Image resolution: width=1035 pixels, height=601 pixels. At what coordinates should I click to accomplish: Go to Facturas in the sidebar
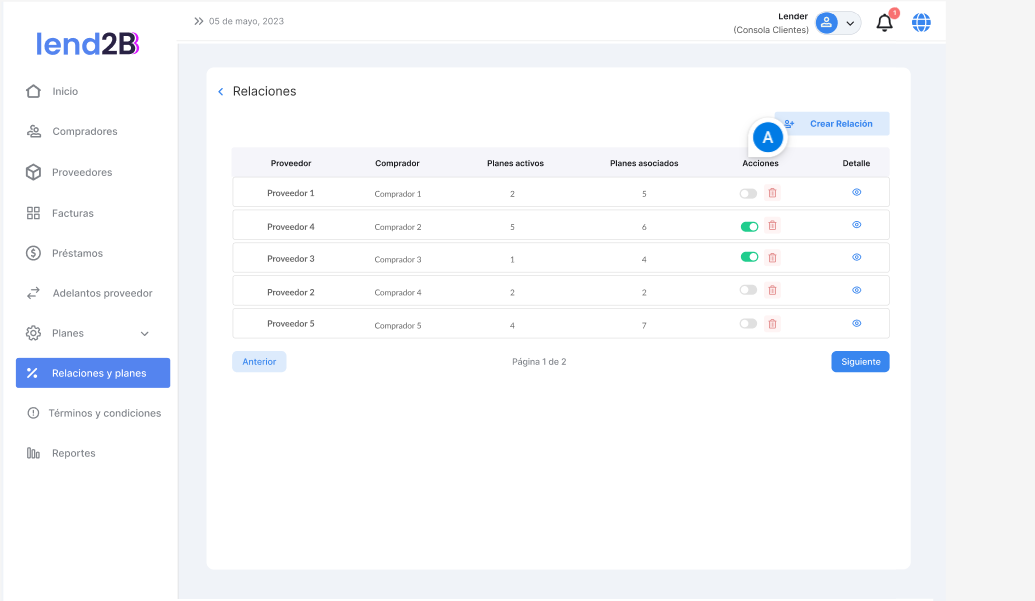pyautogui.click(x=72, y=213)
